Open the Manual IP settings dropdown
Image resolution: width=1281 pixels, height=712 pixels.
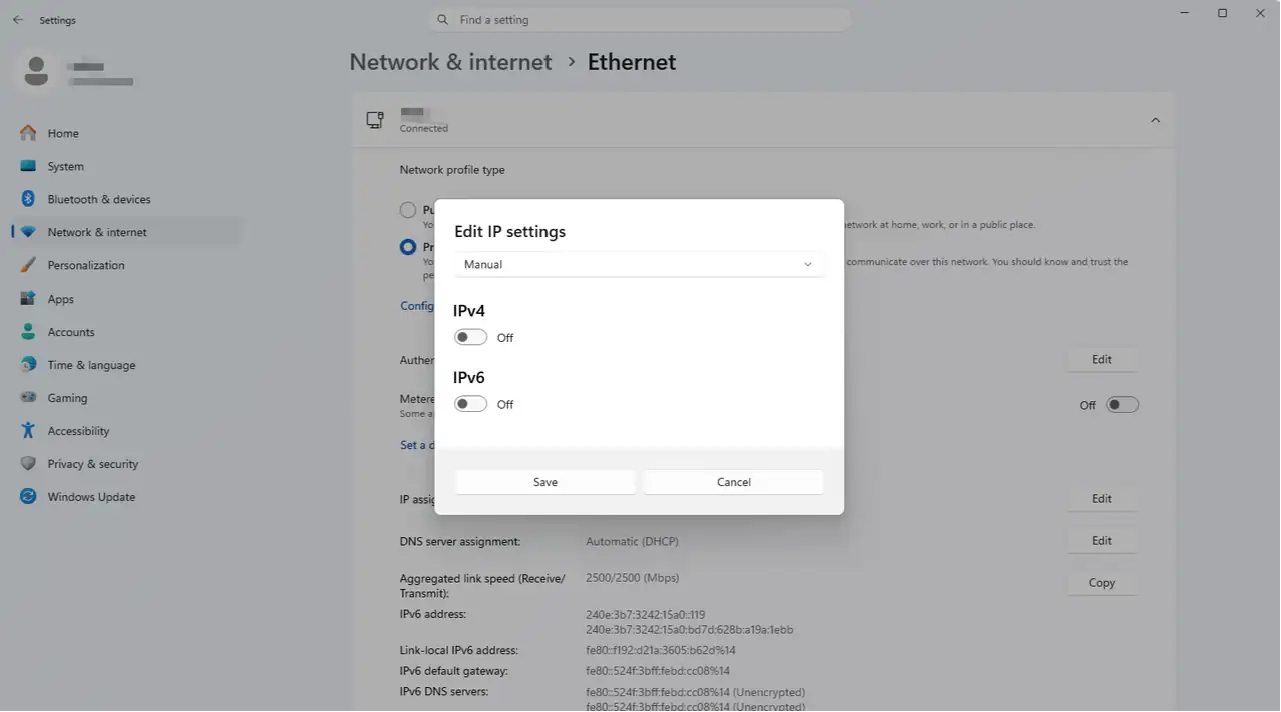[x=639, y=264]
